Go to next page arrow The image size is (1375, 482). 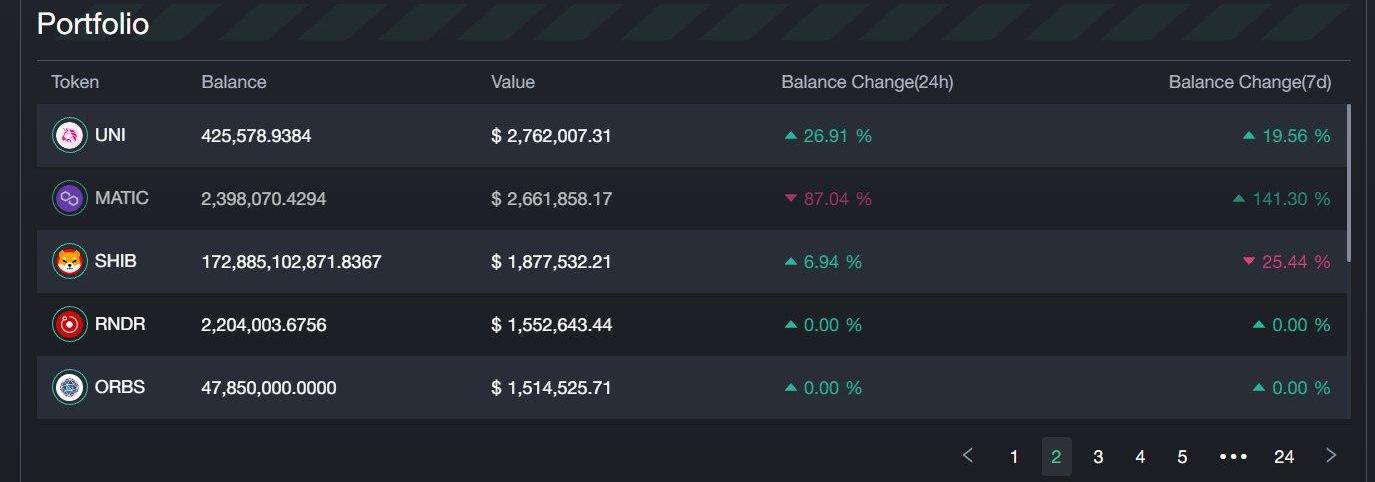(1330, 456)
